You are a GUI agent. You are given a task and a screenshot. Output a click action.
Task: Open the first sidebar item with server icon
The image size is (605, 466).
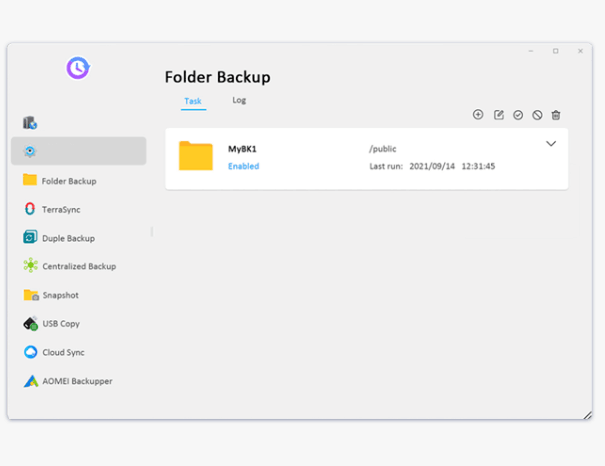30,123
